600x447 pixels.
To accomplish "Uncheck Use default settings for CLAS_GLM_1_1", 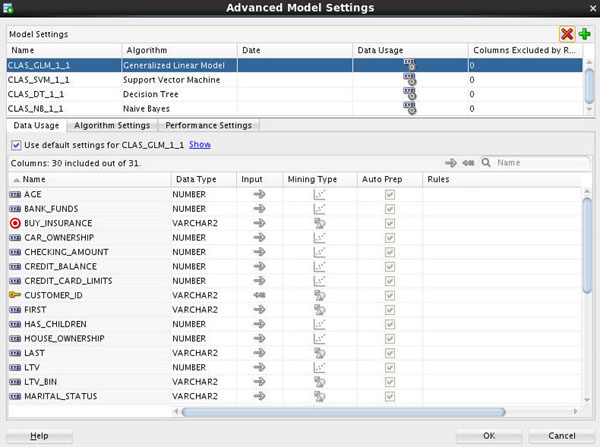I will (16, 145).
